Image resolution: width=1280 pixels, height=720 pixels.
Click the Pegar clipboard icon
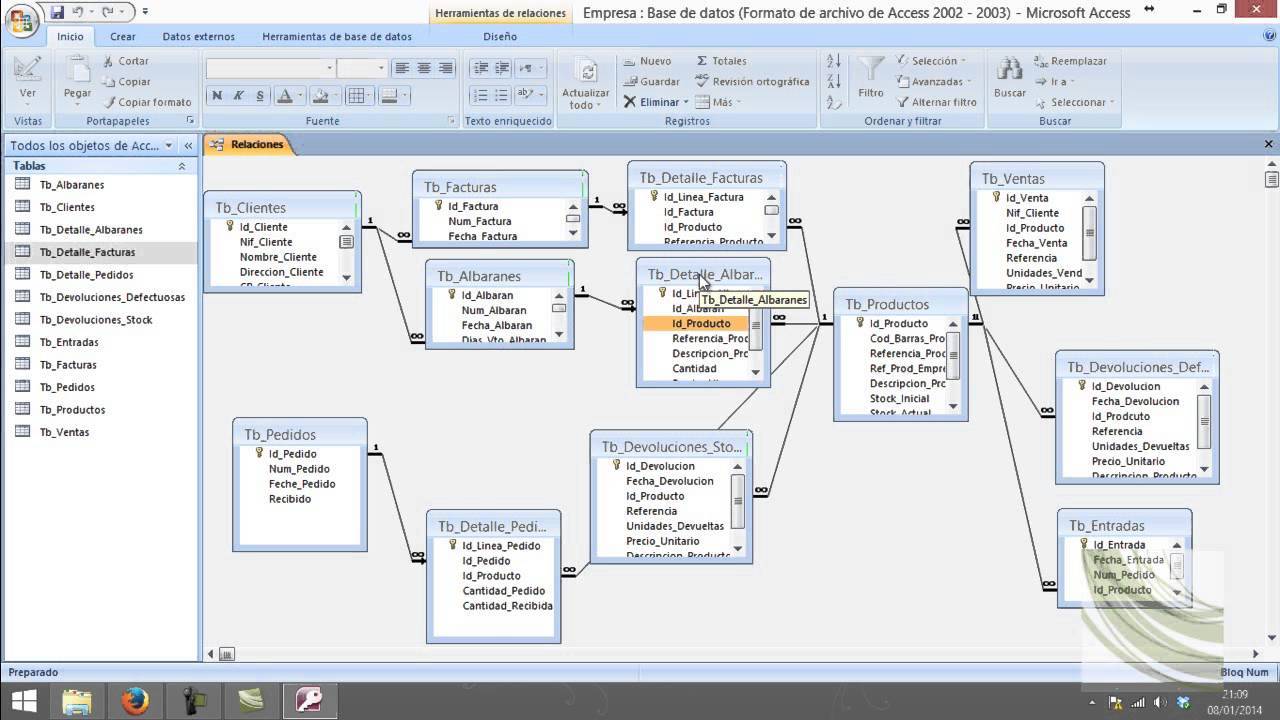click(78, 70)
